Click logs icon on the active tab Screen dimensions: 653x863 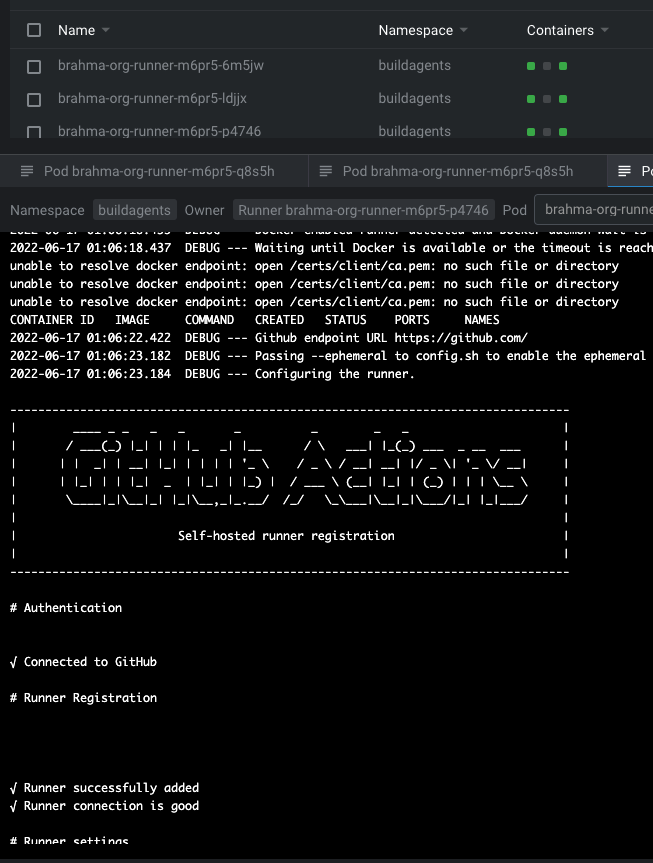[624, 171]
